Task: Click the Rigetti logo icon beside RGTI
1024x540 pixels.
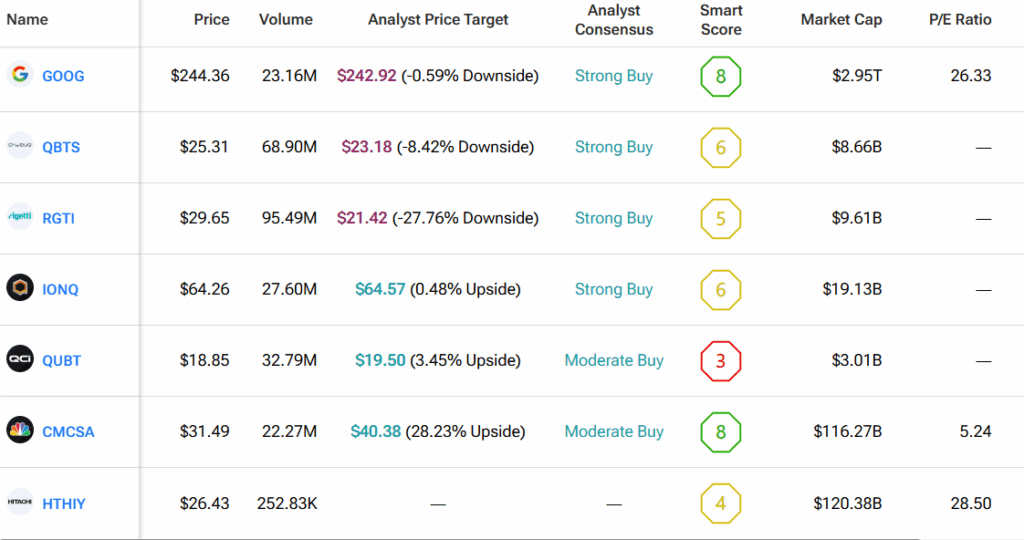Action: [20, 217]
